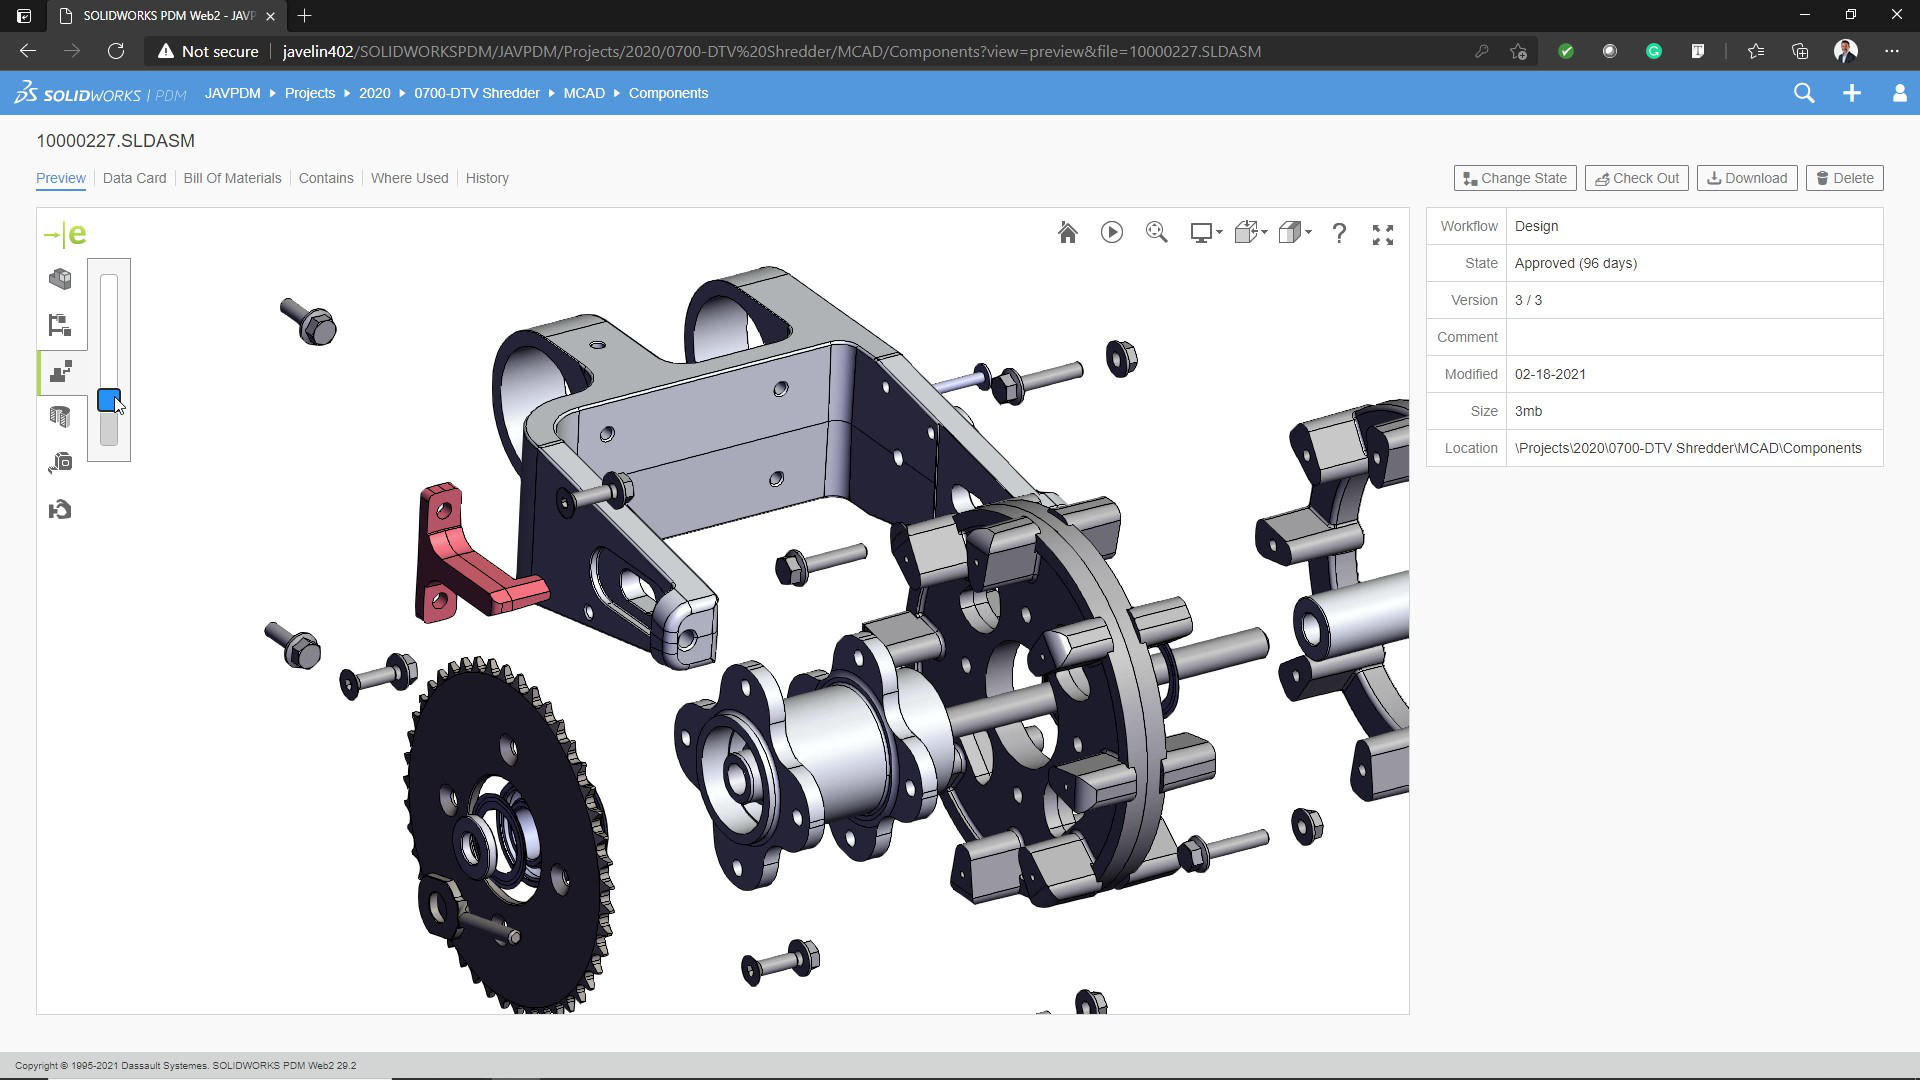Click the Home view icon in viewer toolbar
Viewport: 1920px width, 1080px height.
(x=1067, y=233)
